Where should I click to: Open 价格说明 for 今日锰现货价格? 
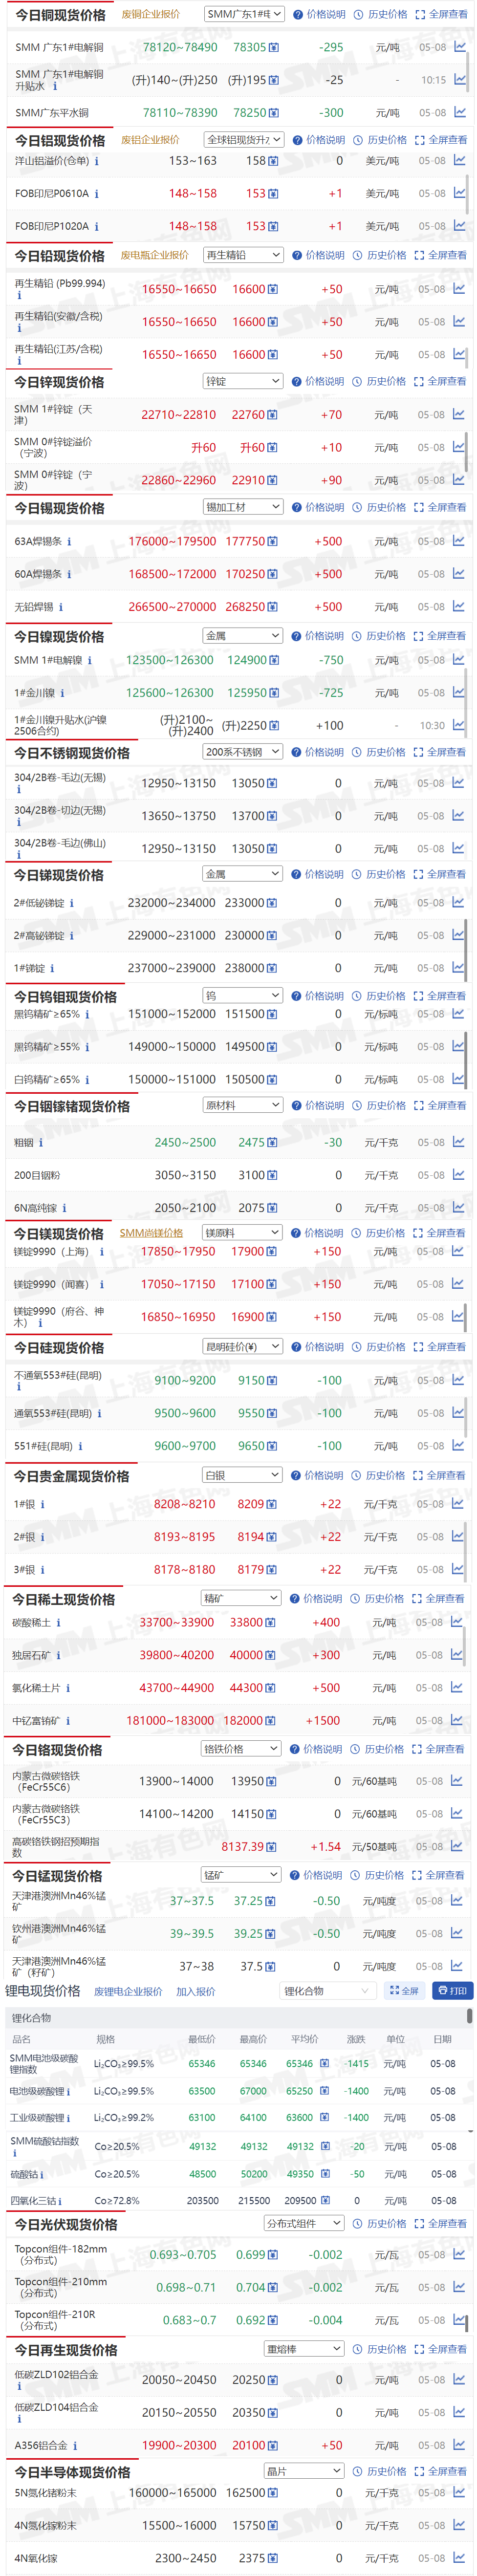tap(316, 1875)
